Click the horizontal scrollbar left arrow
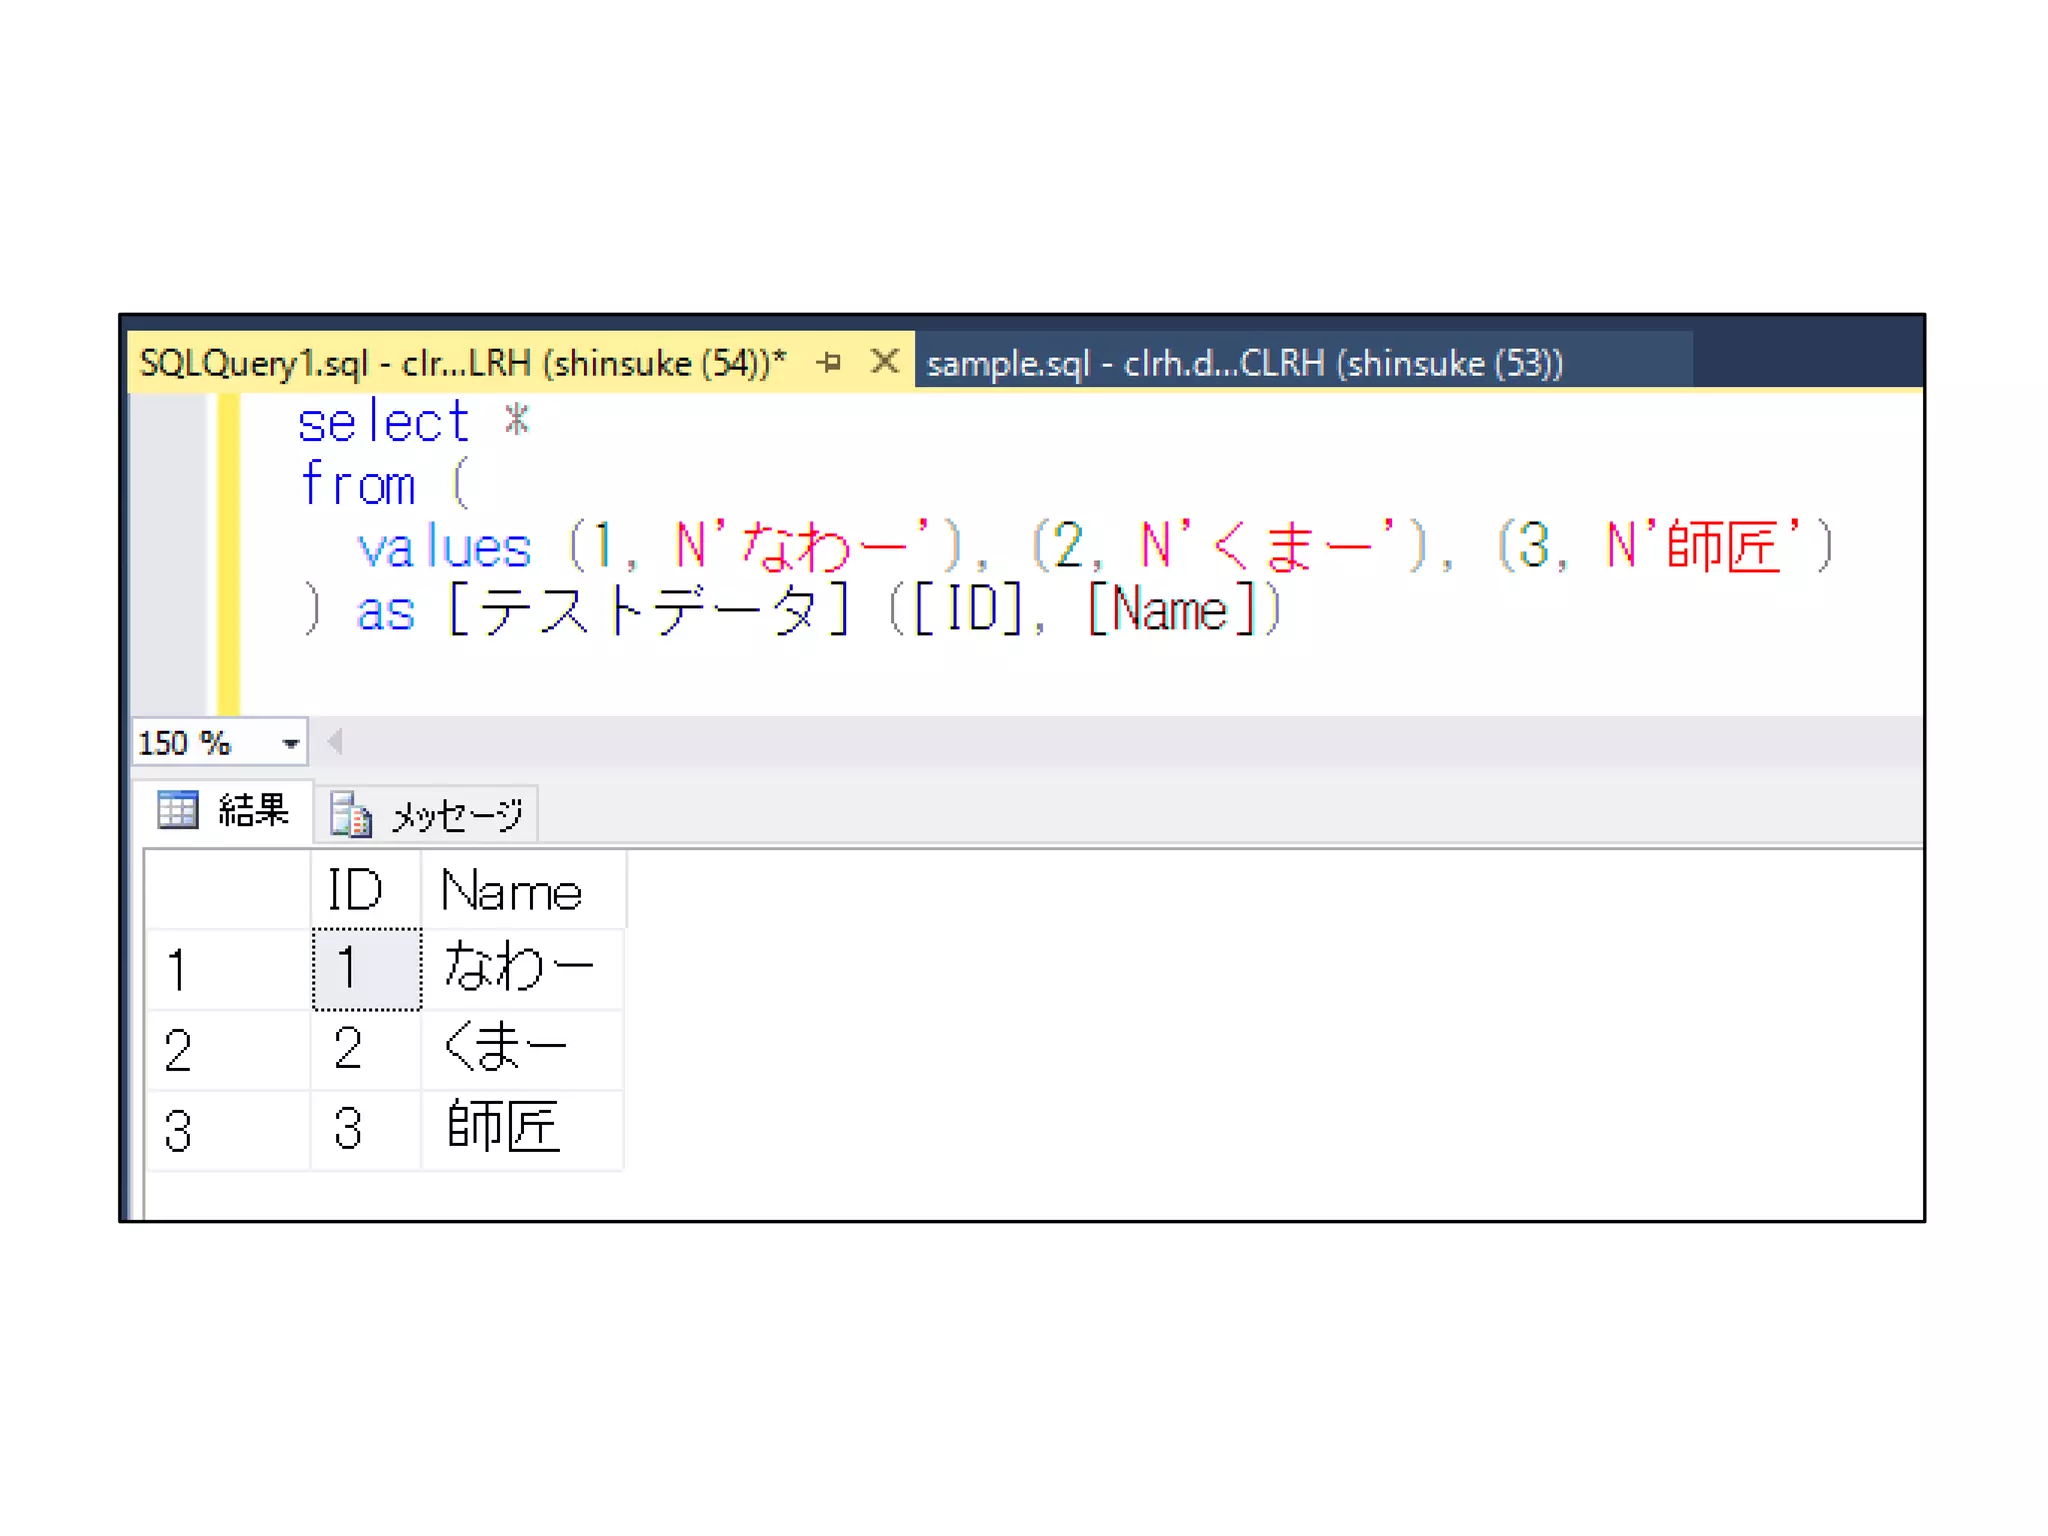The height and width of the screenshot is (1536, 2048). [x=335, y=742]
